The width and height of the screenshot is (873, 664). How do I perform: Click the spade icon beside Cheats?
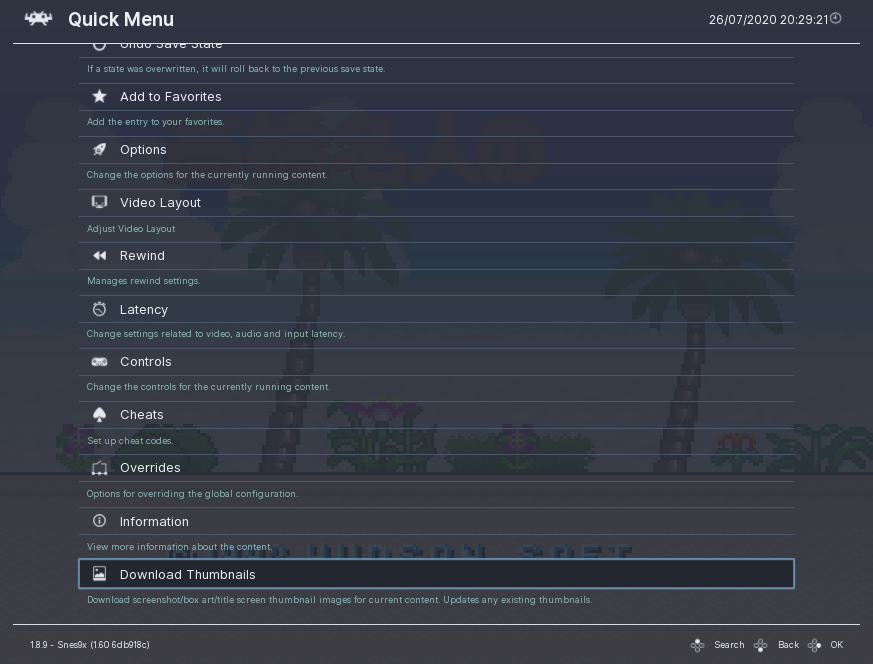[x=99, y=415]
